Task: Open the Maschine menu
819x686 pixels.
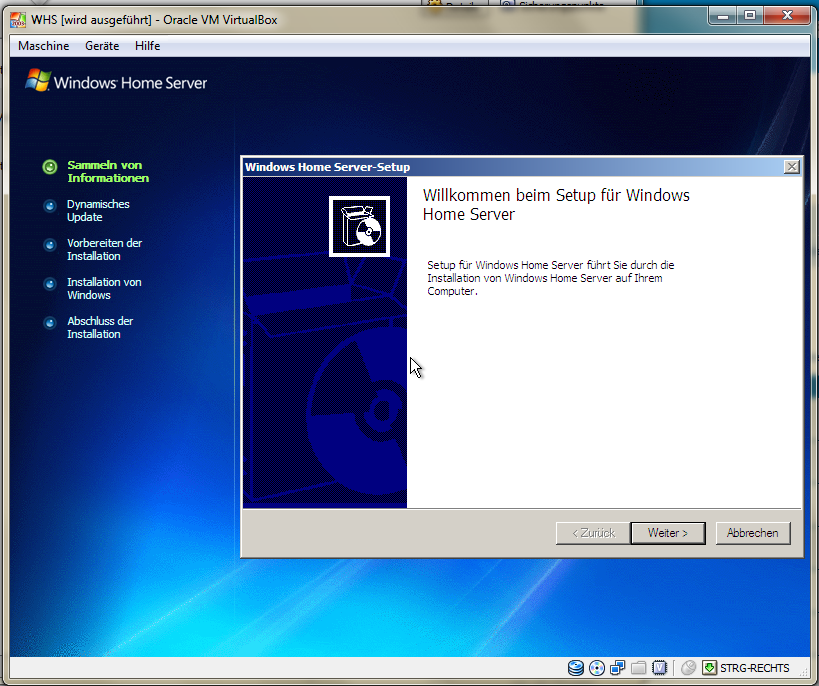Action: (43, 46)
